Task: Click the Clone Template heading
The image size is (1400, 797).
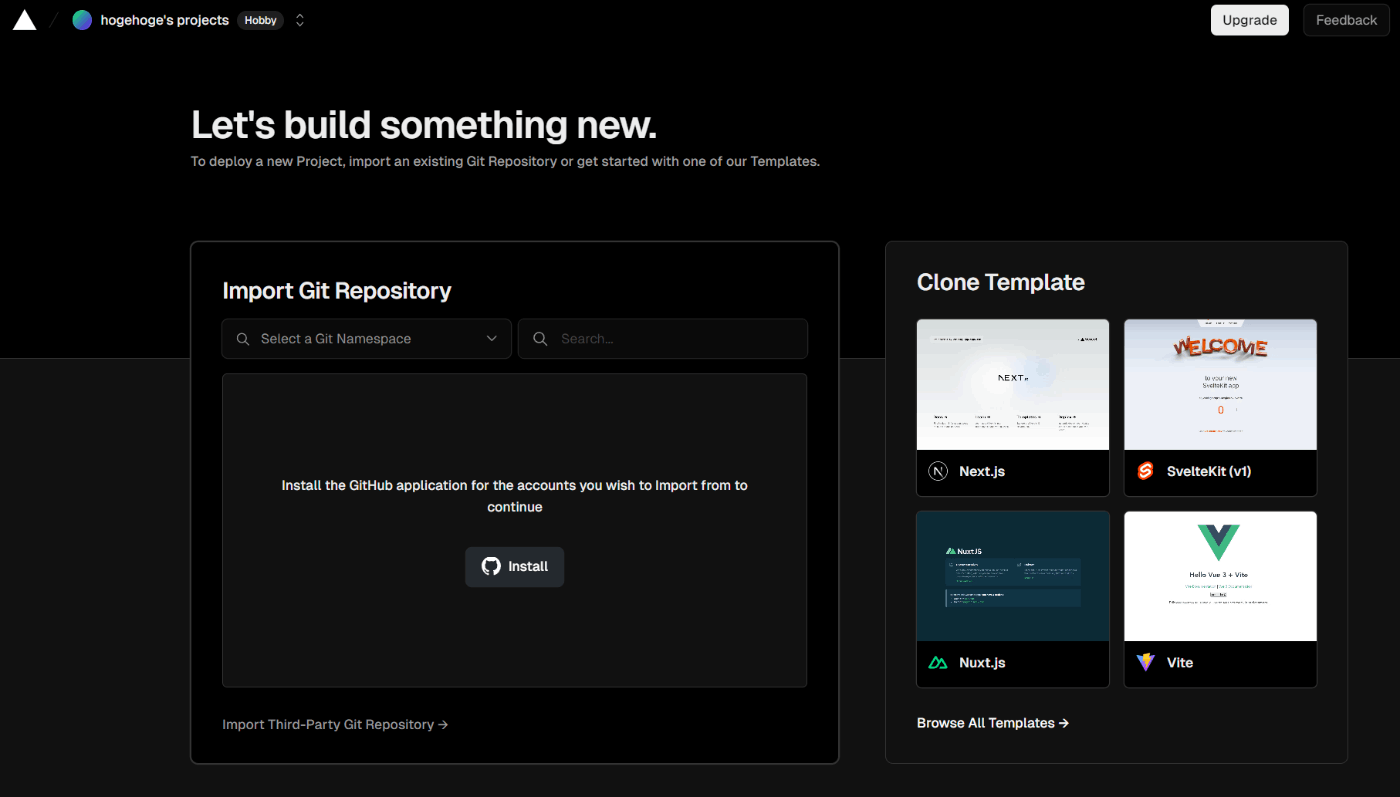Action: pyautogui.click(x=1001, y=282)
